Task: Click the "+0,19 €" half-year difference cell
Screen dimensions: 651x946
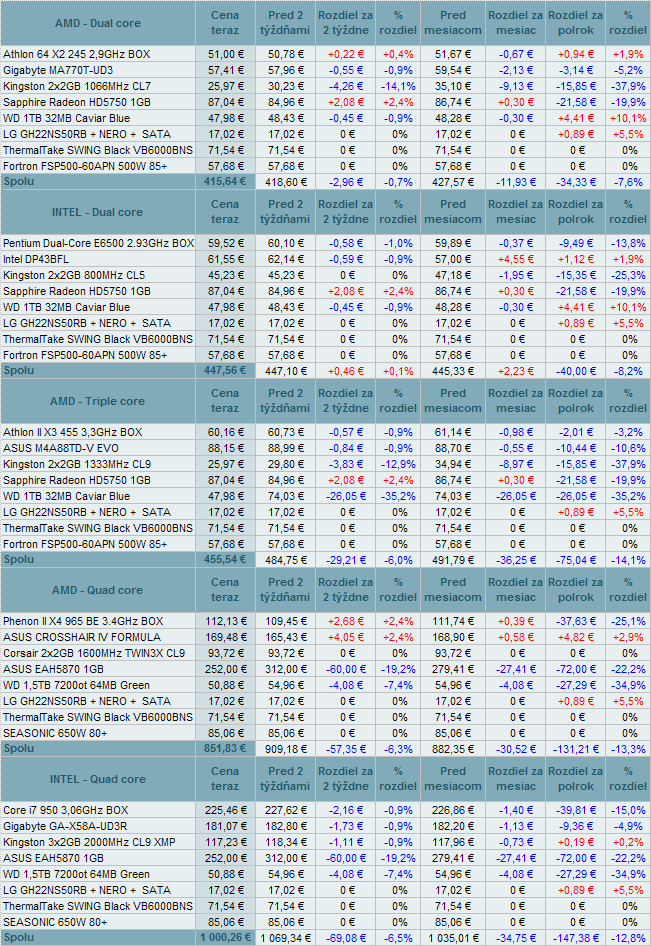Action: click(576, 842)
